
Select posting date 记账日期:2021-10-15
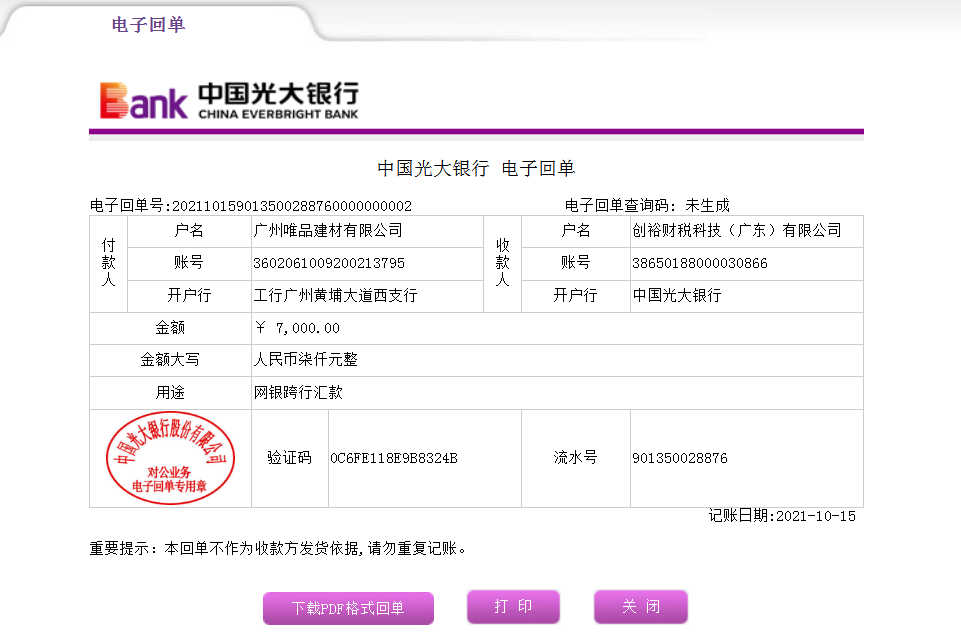[x=782, y=516]
